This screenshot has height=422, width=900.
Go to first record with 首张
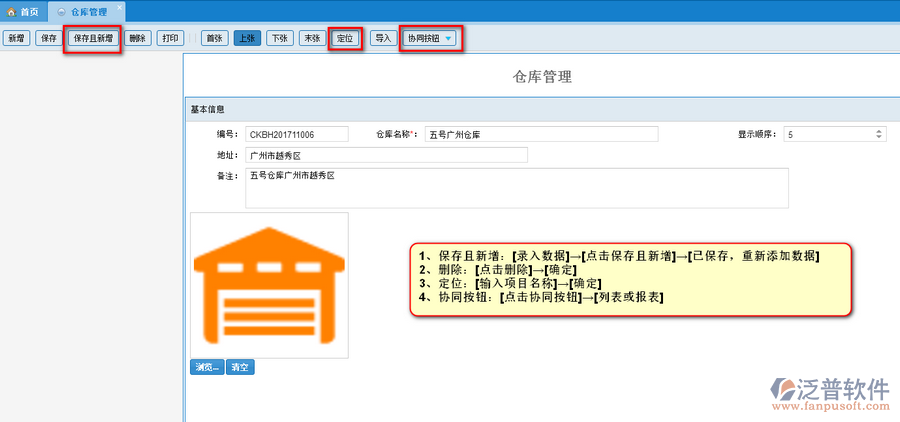[213, 39]
